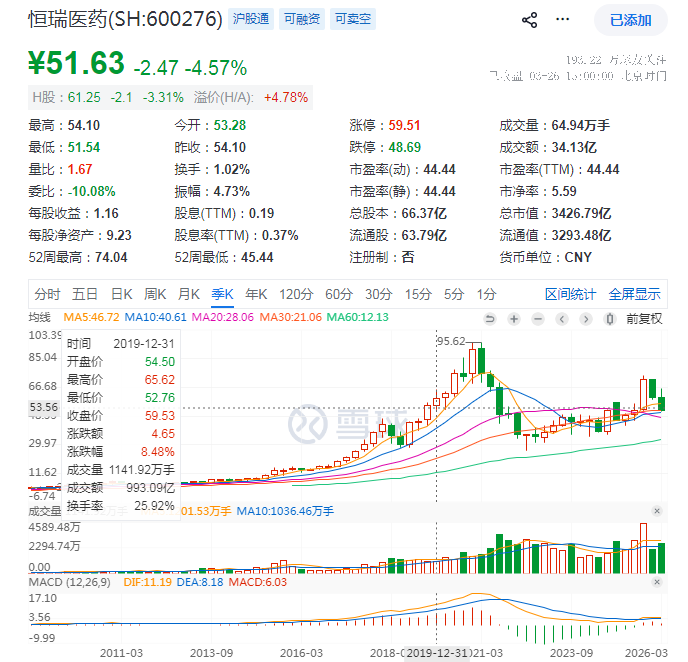688x662 pixels.
Task: Click the chart reset (undo arrow) icon
Action: pos(490,319)
